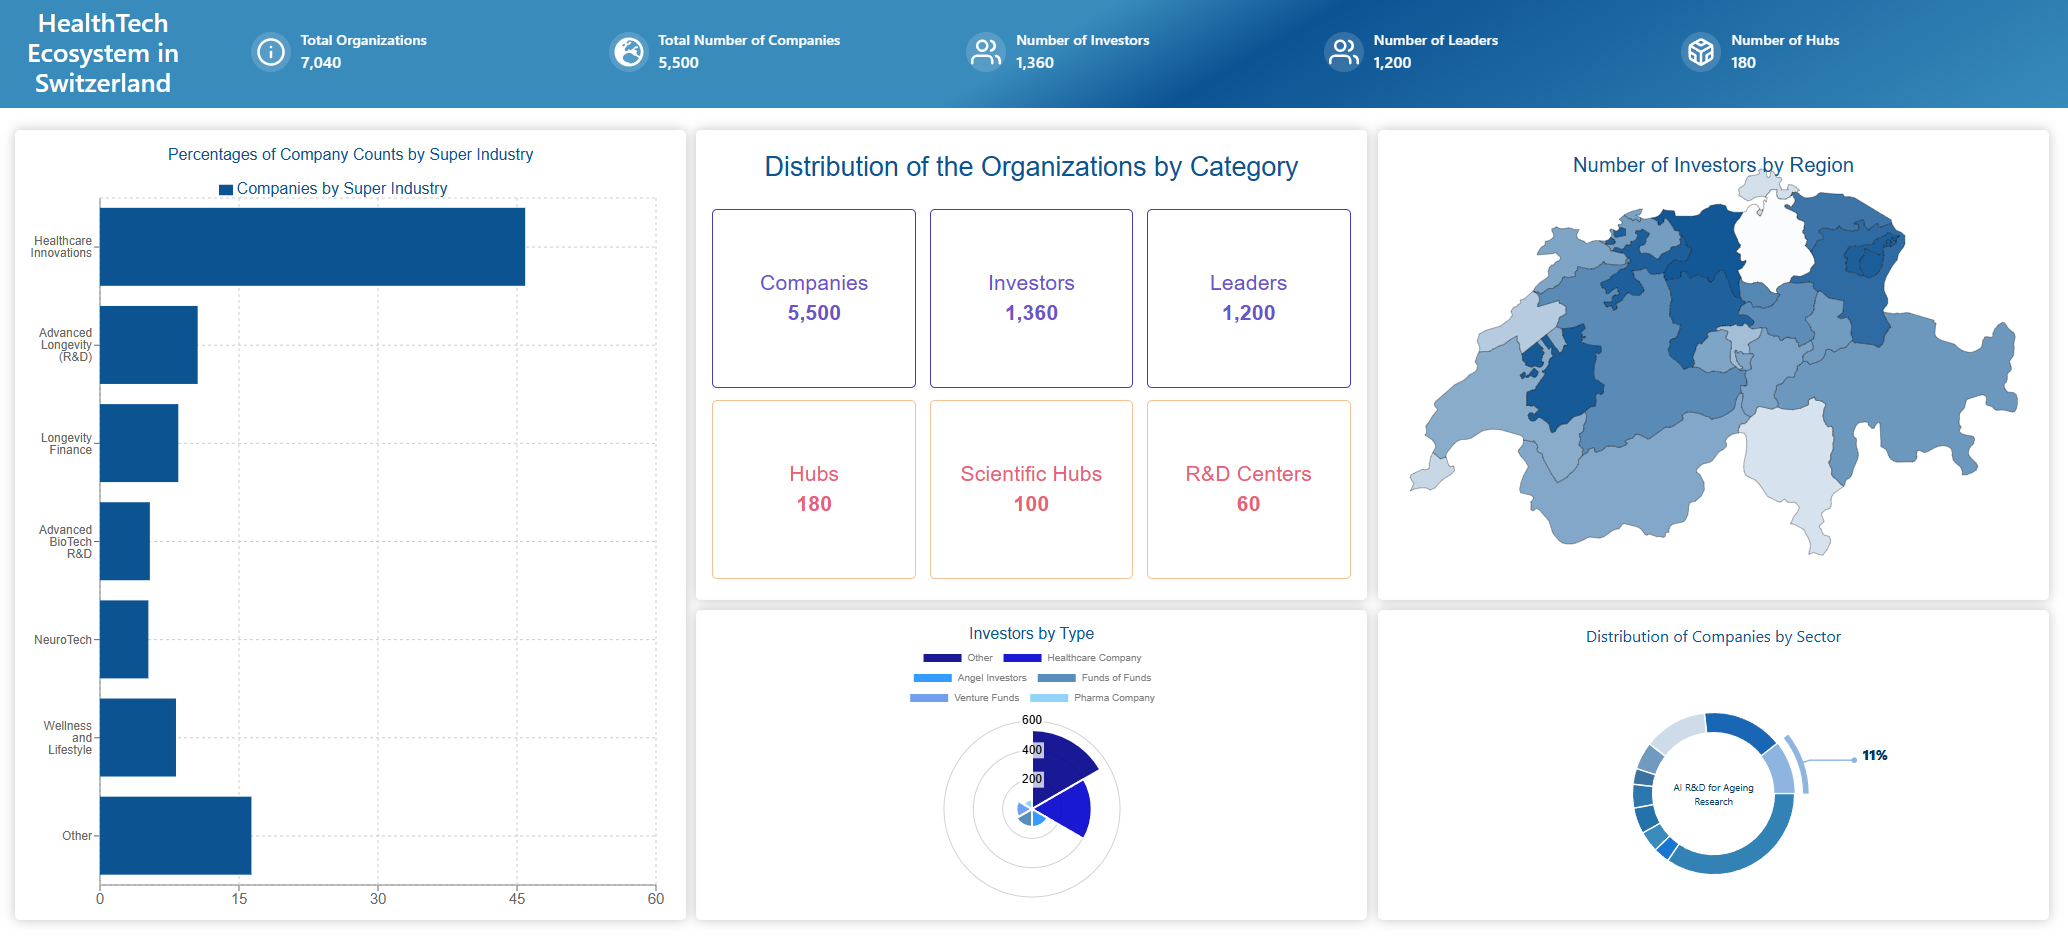Click the people icon beside Number of Investors
This screenshot has width=2068, height=945.
(x=986, y=52)
